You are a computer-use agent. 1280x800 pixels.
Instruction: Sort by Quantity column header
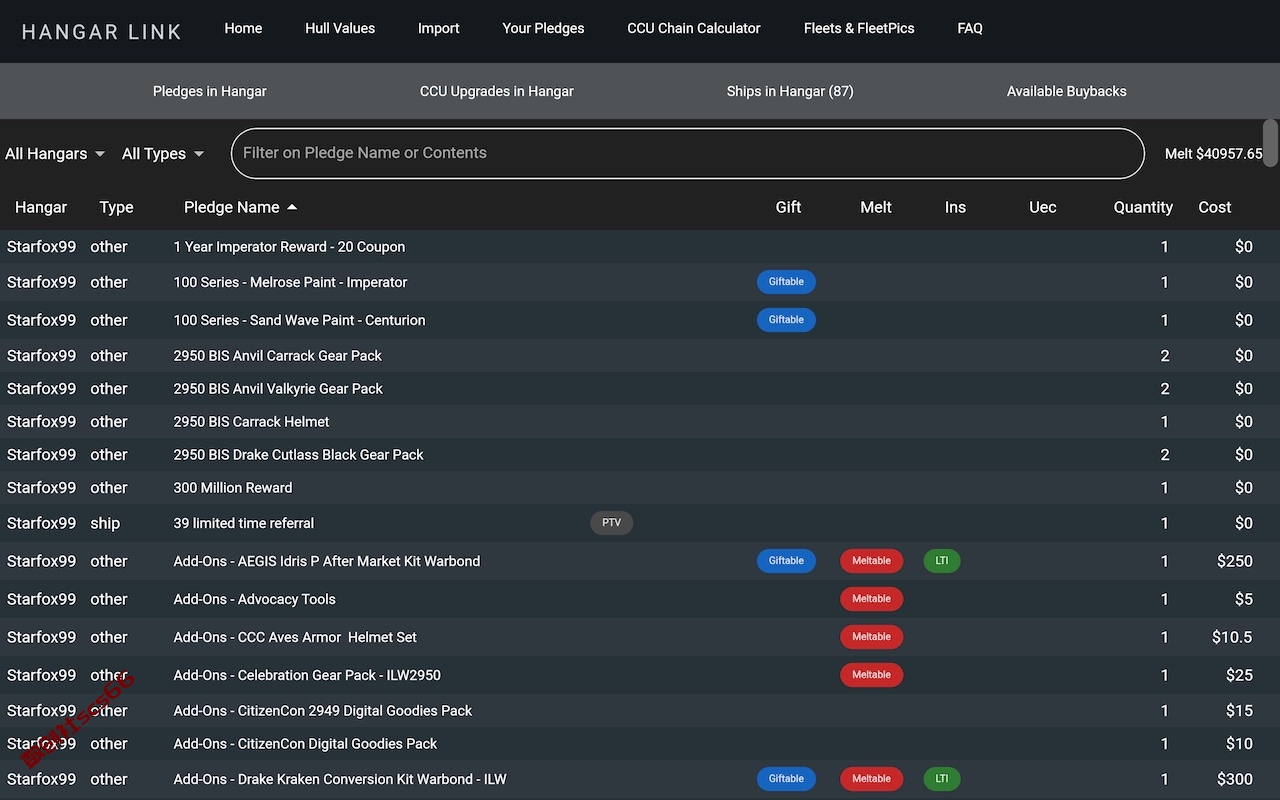point(1143,207)
